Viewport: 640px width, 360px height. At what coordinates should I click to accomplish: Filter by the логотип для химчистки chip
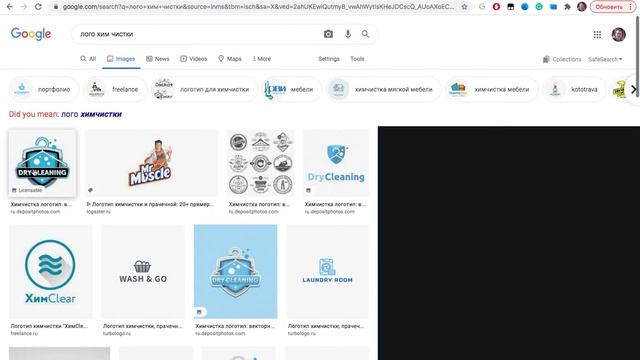click(204, 89)
